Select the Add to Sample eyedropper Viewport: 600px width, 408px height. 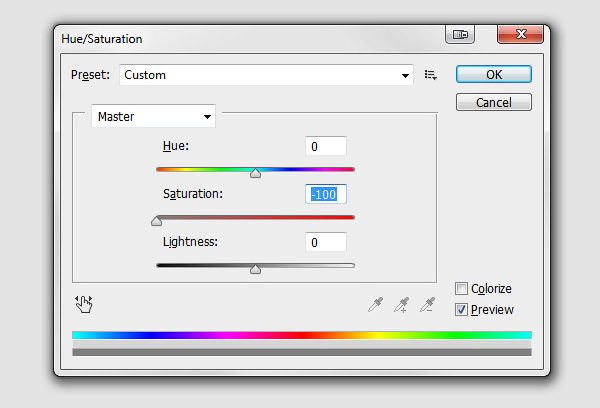coord(402,304)
